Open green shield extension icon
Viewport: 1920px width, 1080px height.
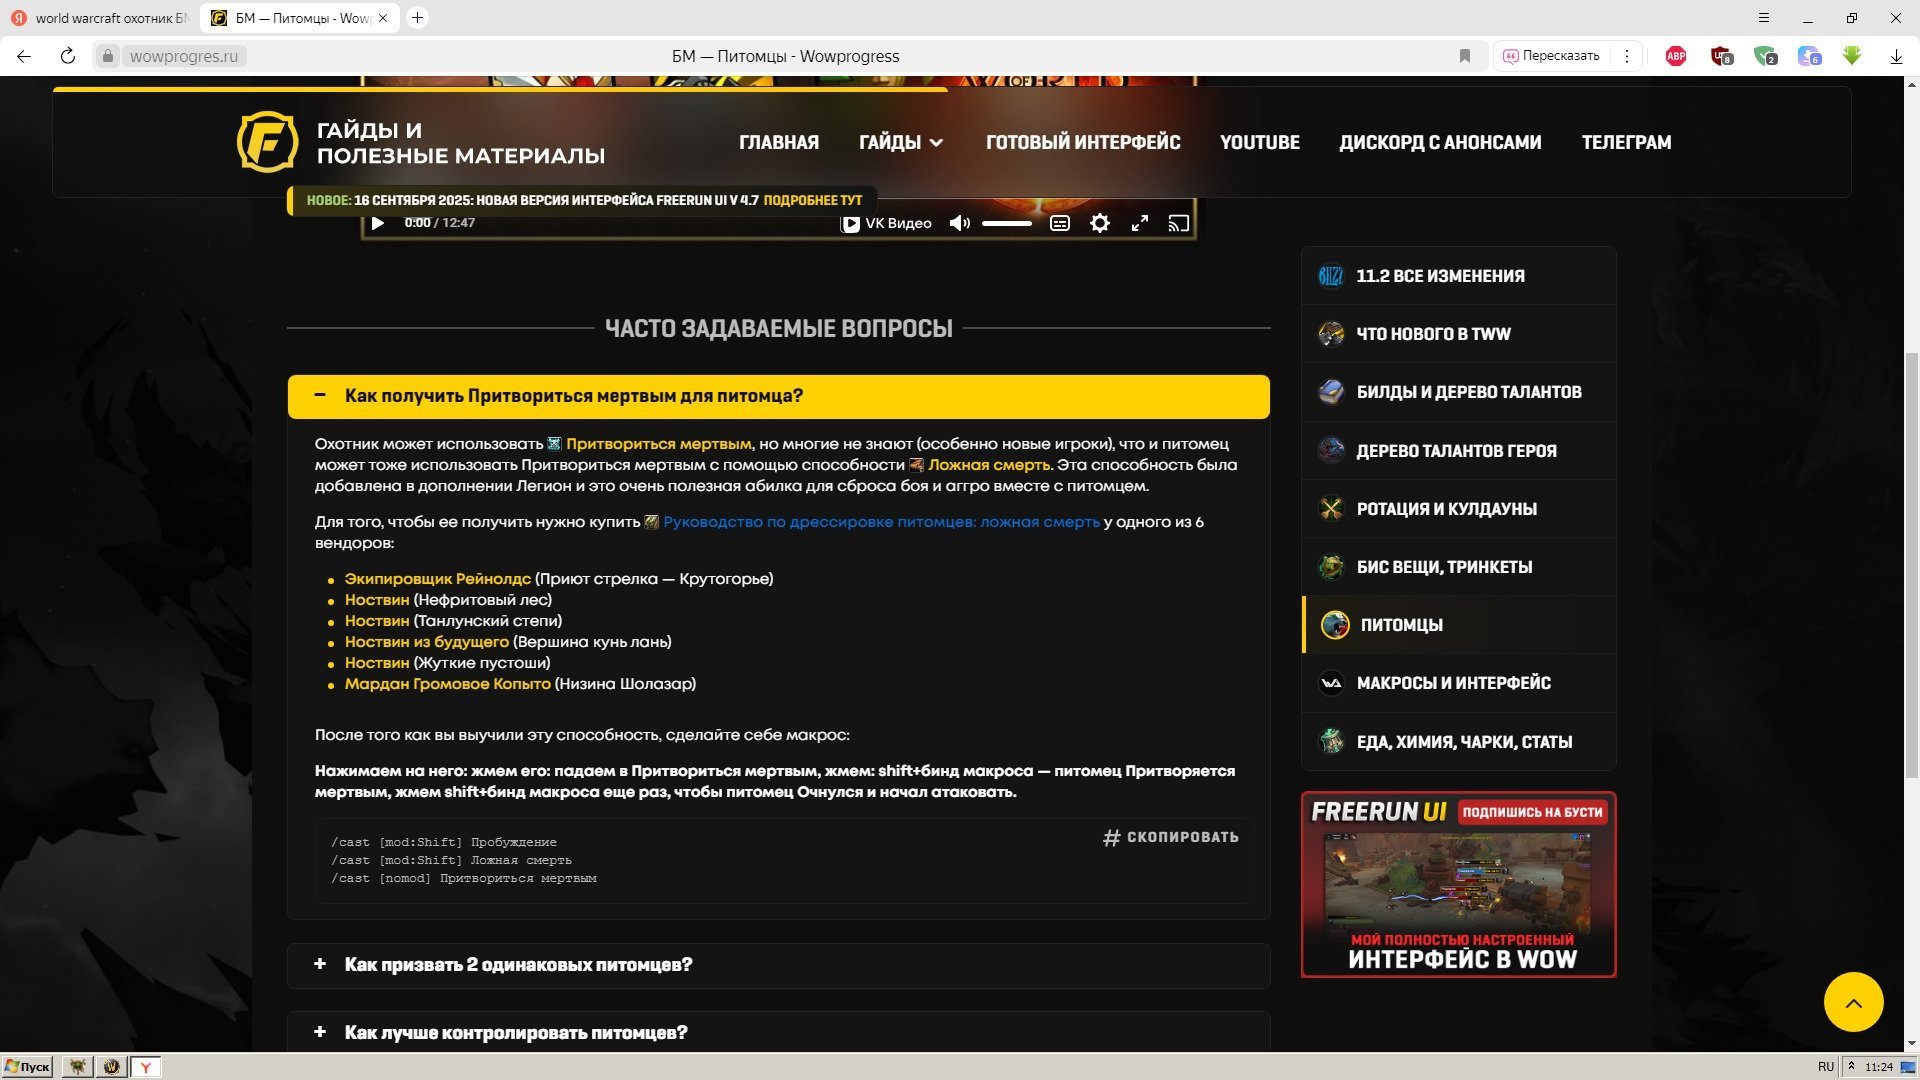pyautogui.click(x=1765, y=56)
